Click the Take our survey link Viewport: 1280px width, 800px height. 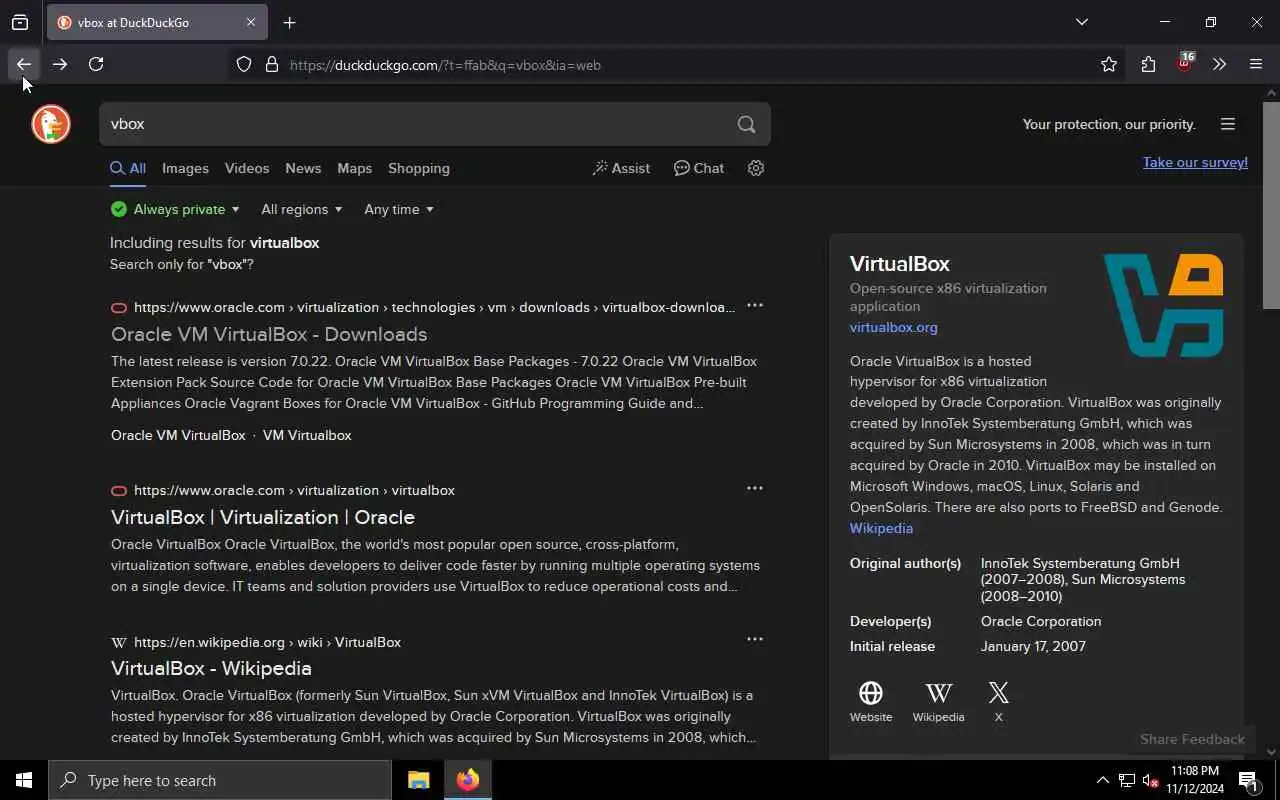(x=1195, y=162)
